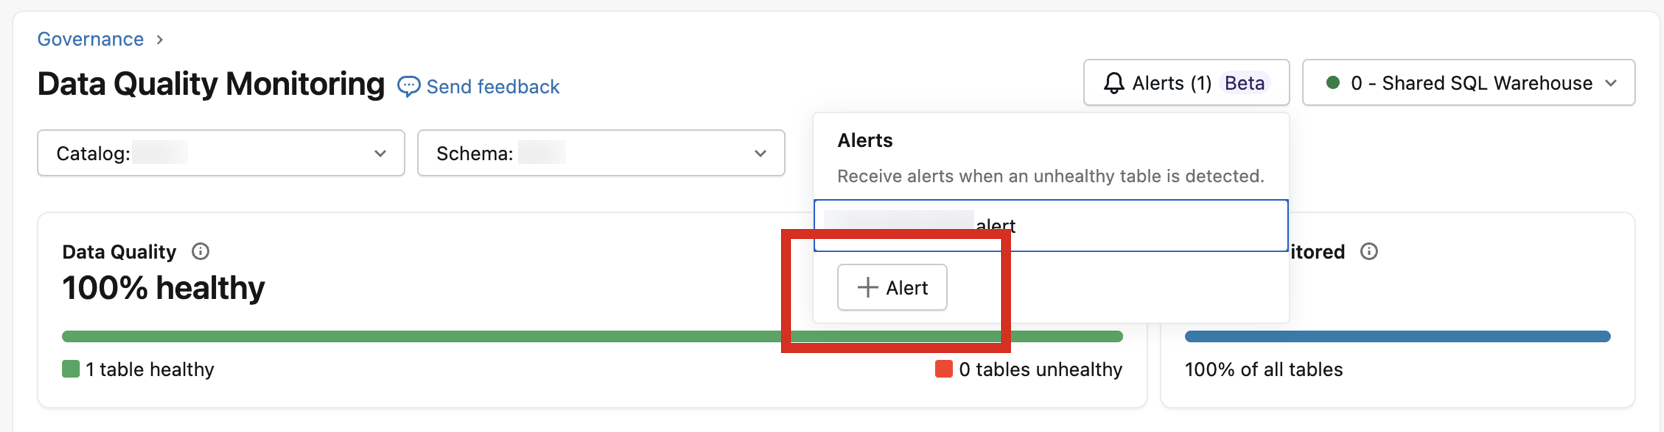Click the blue monitored tables progress bar
1664x432 pixels.
point(1397,337)
